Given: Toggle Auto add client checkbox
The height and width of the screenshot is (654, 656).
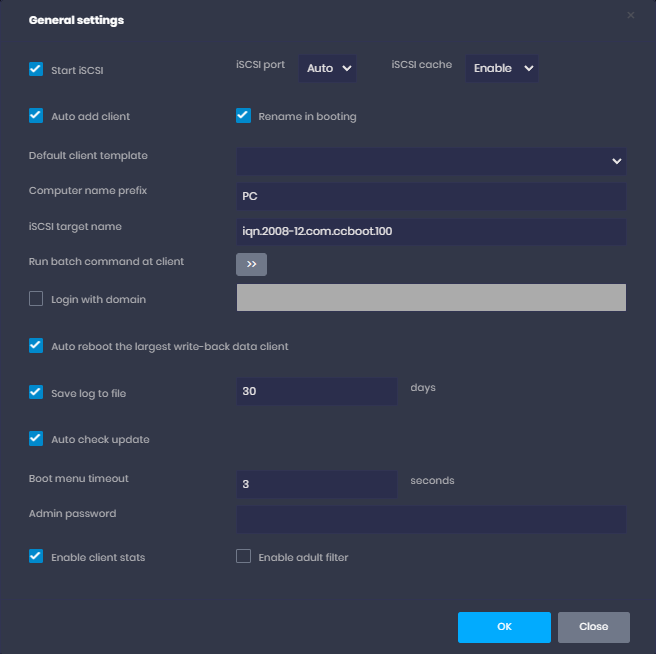Looking at the screenshot, I should coord(36,116).
